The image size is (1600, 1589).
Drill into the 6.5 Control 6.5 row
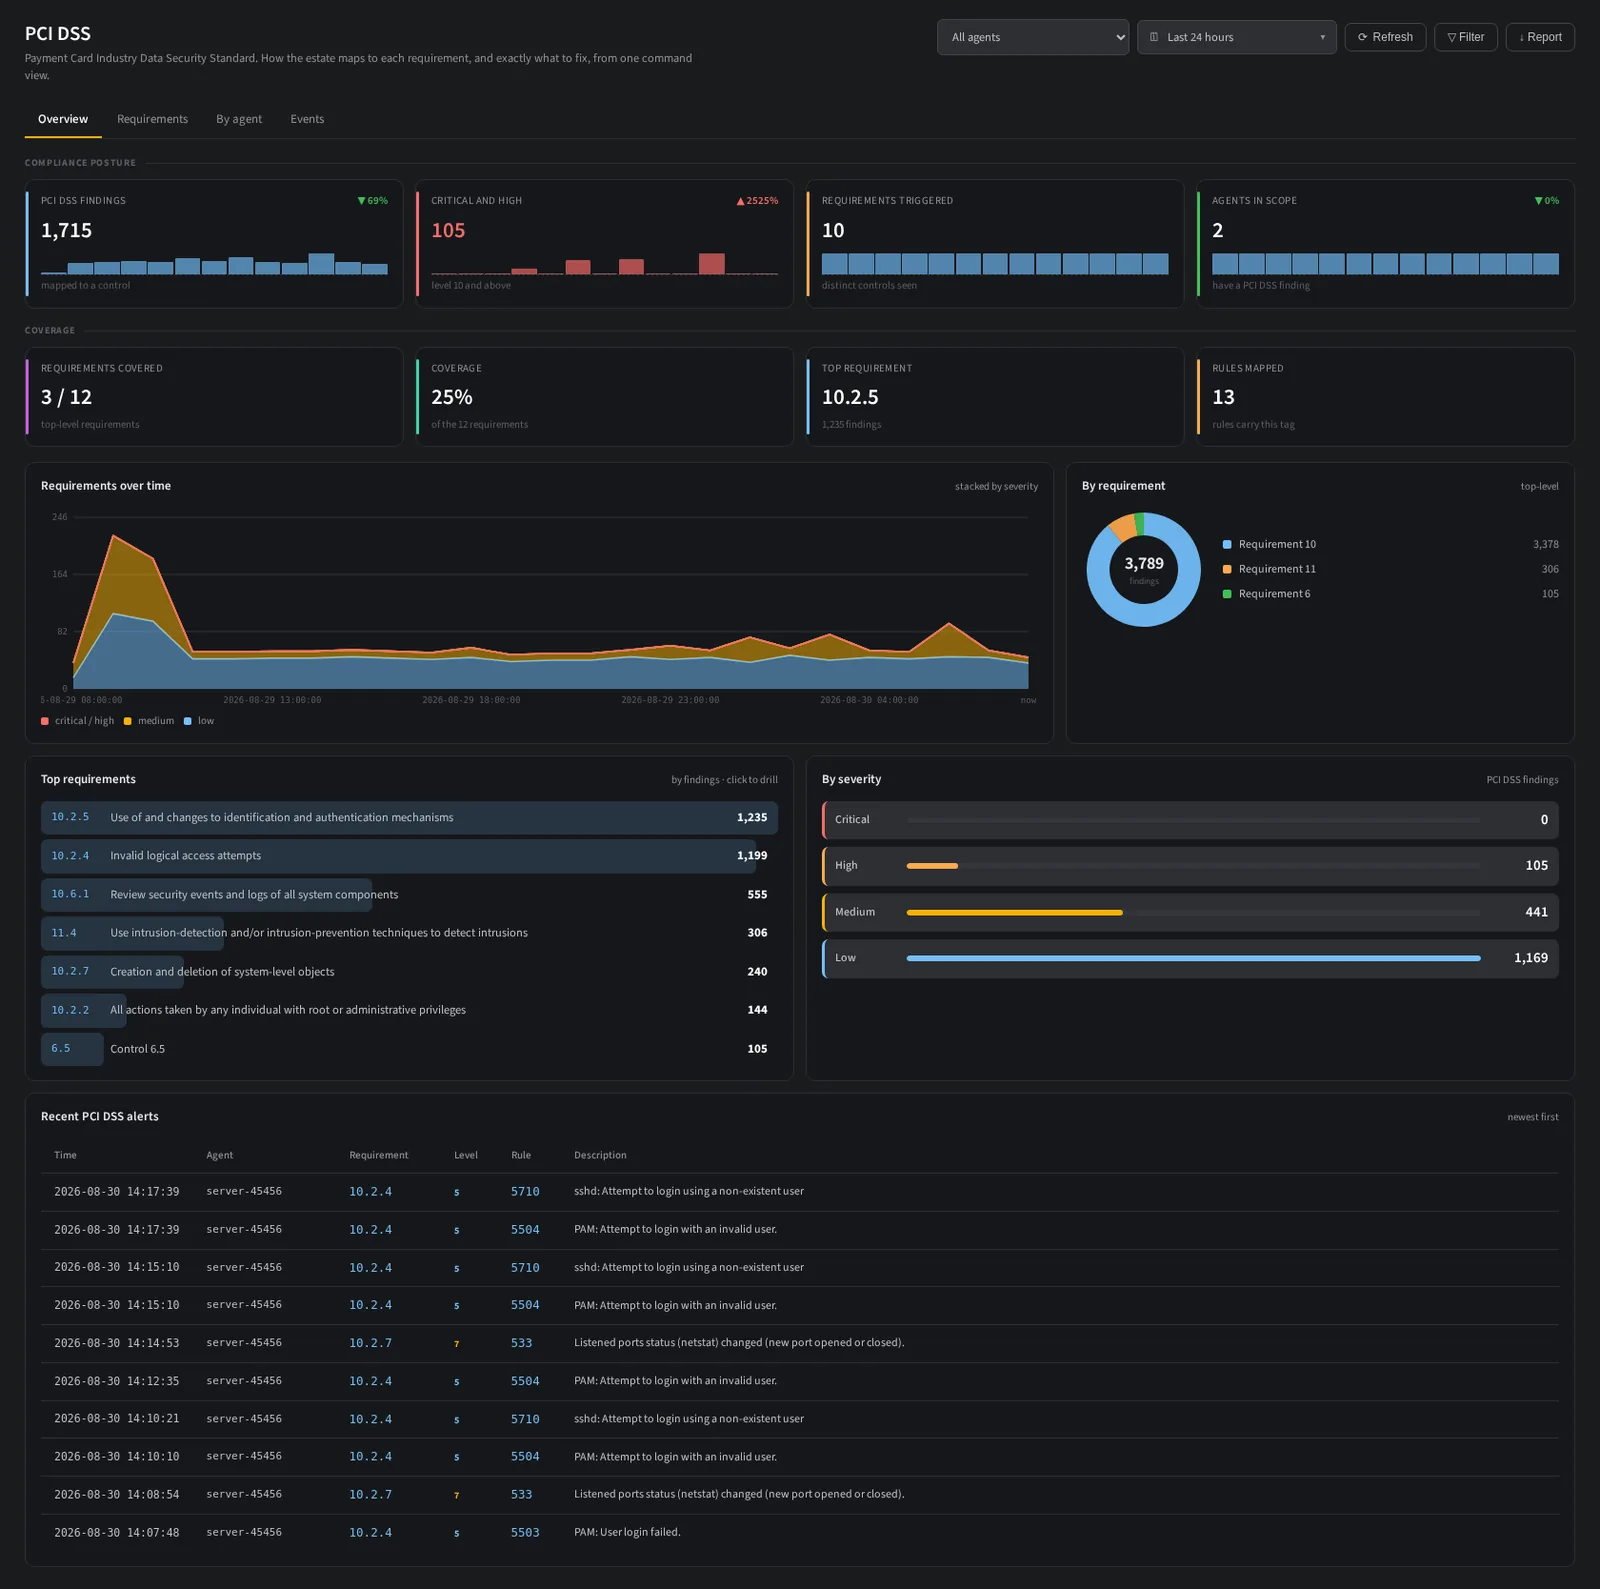coord(409,1049)
